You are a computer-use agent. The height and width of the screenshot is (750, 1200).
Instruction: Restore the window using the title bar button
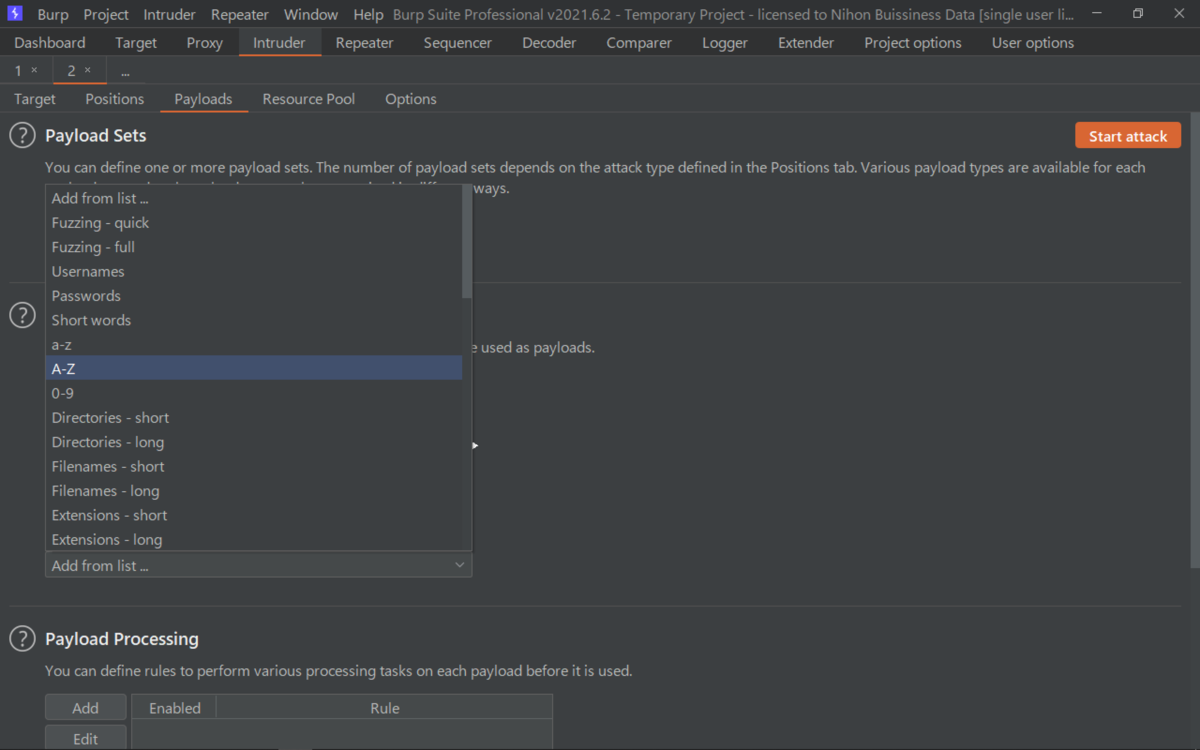1138,14
